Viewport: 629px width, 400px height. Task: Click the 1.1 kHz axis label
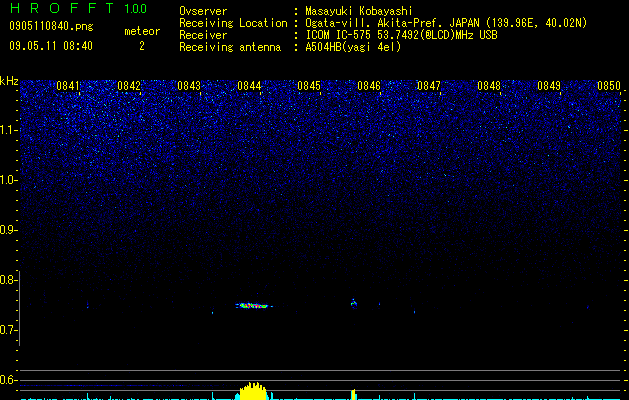pos(8,130)
